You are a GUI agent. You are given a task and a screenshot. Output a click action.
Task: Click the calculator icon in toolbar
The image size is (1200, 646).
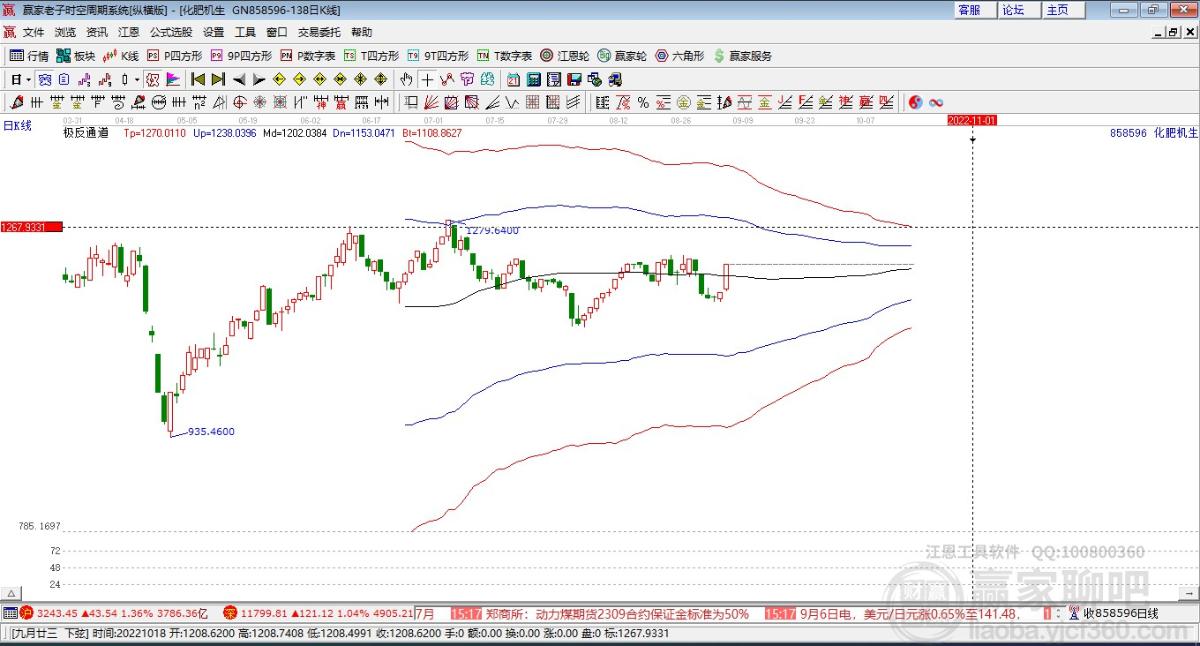[x=534, y=79]
